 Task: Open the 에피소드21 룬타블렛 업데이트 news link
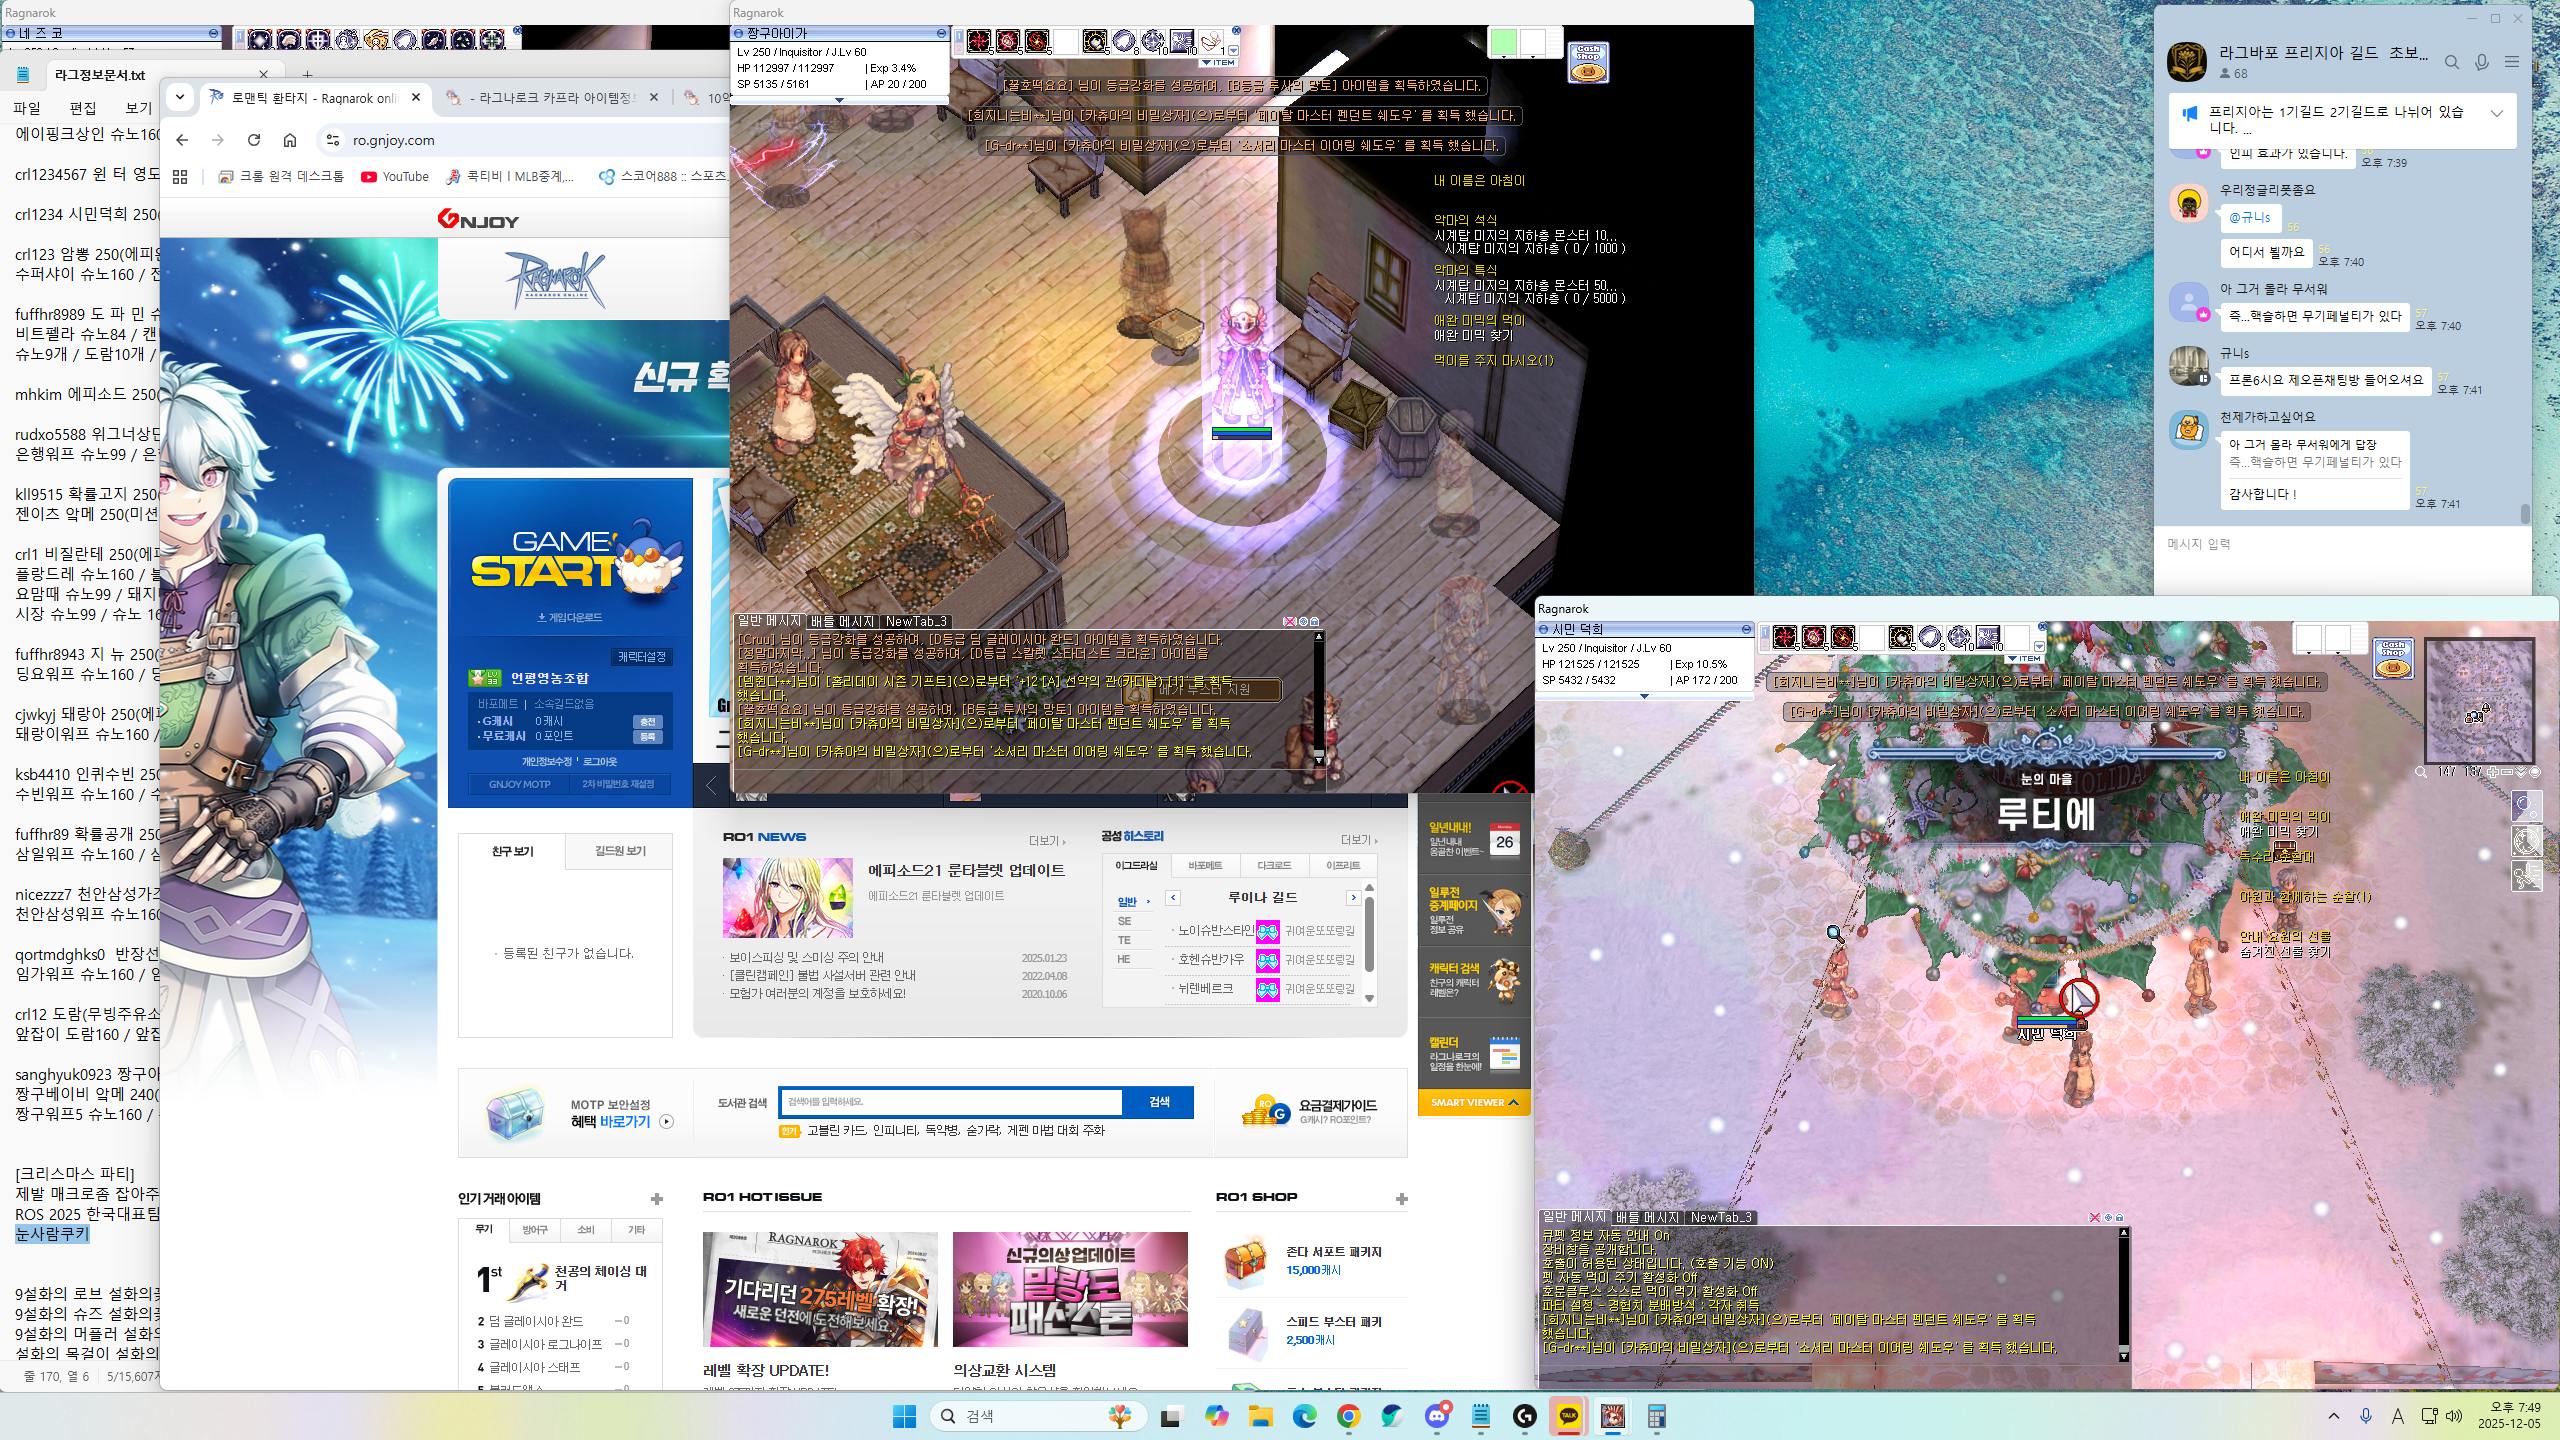[x=965, y=870]
